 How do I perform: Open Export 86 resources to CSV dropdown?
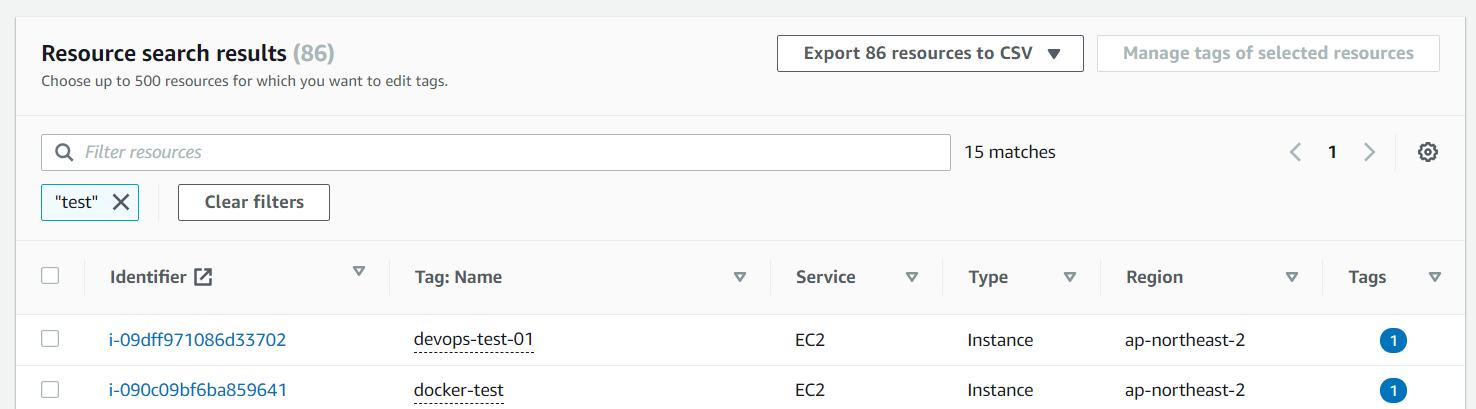point(930,53)
